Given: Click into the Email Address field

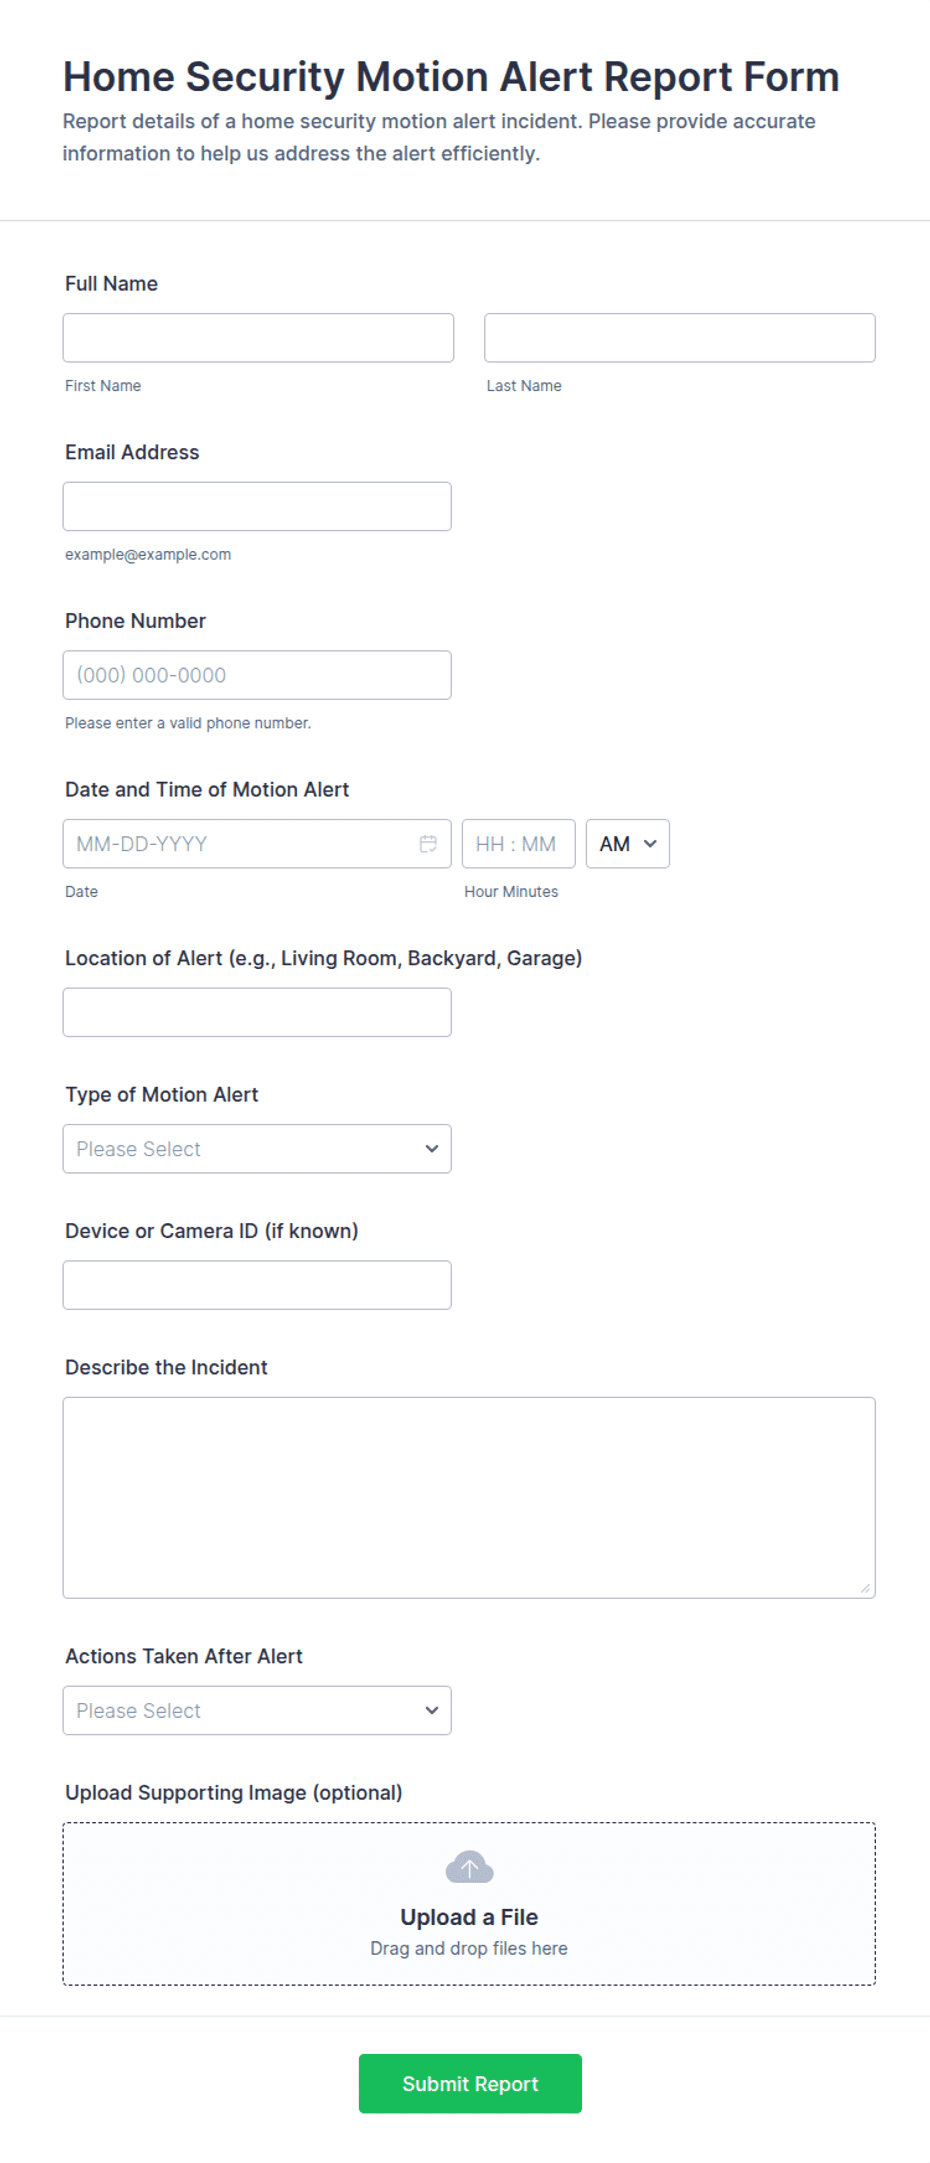Looking at the screenshot, I should 257,507.
